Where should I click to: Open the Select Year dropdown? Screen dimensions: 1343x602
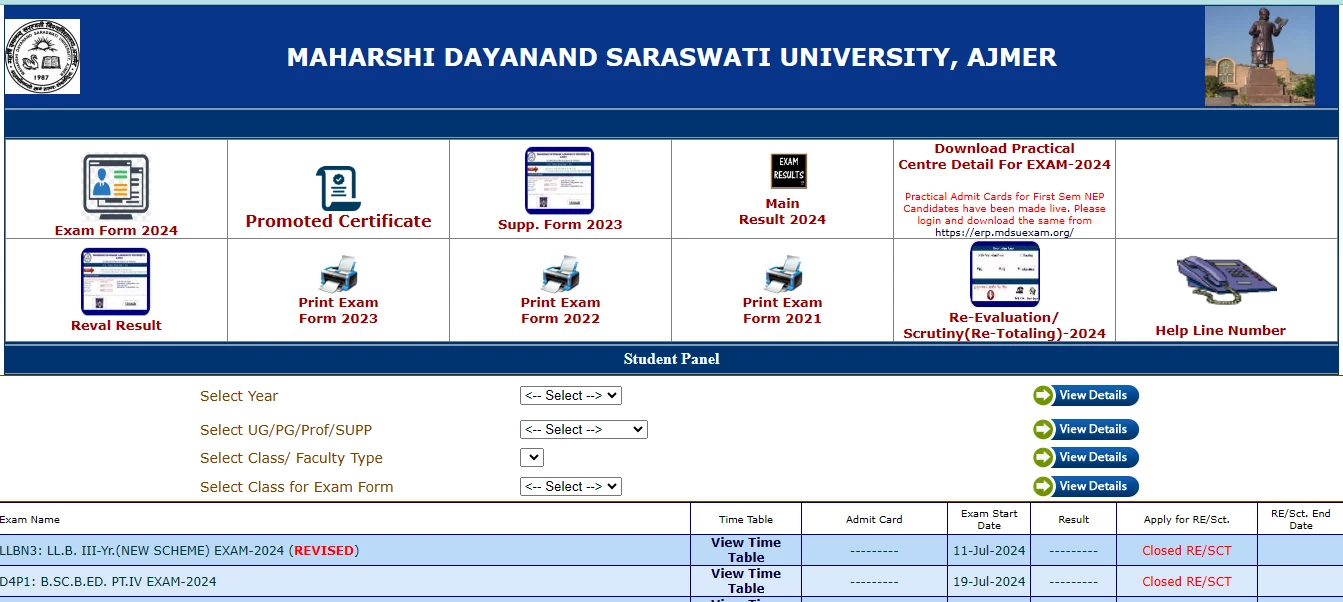click(571, 395)
